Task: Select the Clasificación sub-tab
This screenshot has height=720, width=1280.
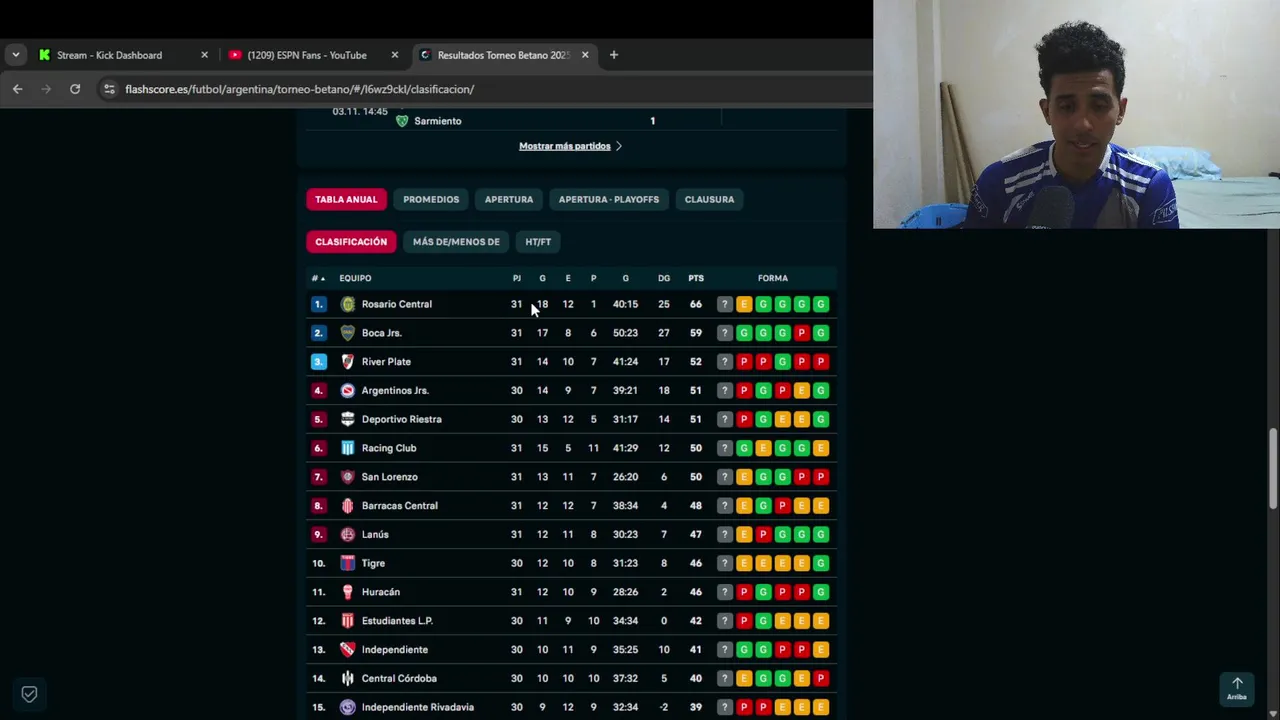Action: pyautogui.click(x=351, y=242)
